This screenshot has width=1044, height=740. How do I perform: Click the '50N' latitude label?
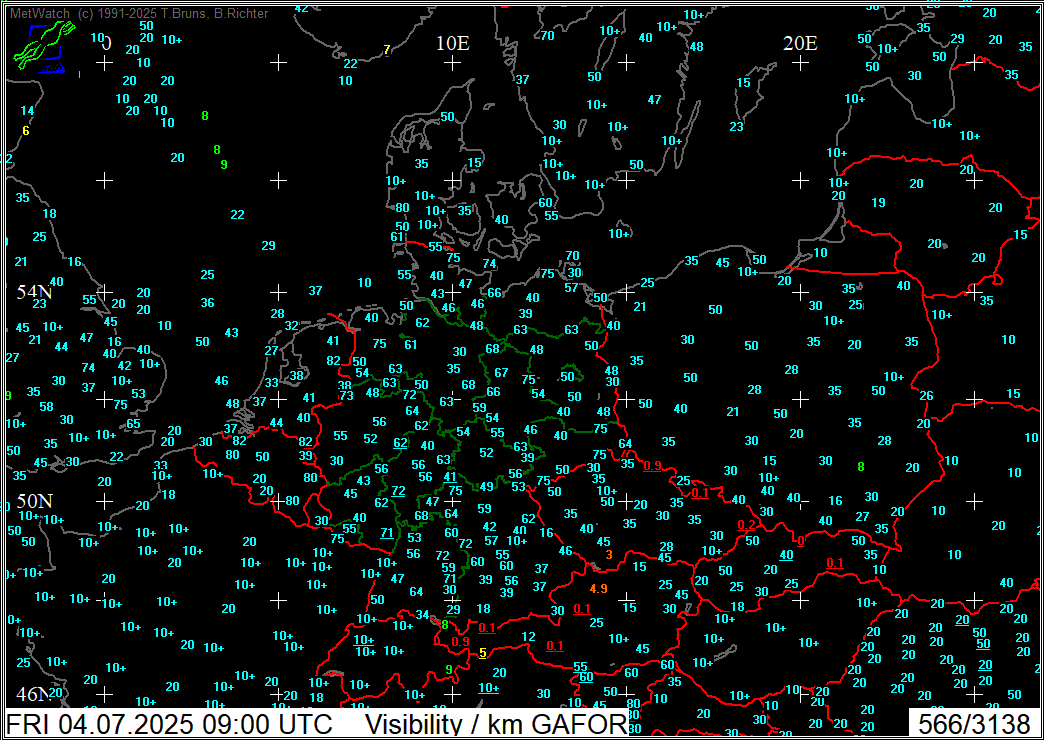point(35,501)
